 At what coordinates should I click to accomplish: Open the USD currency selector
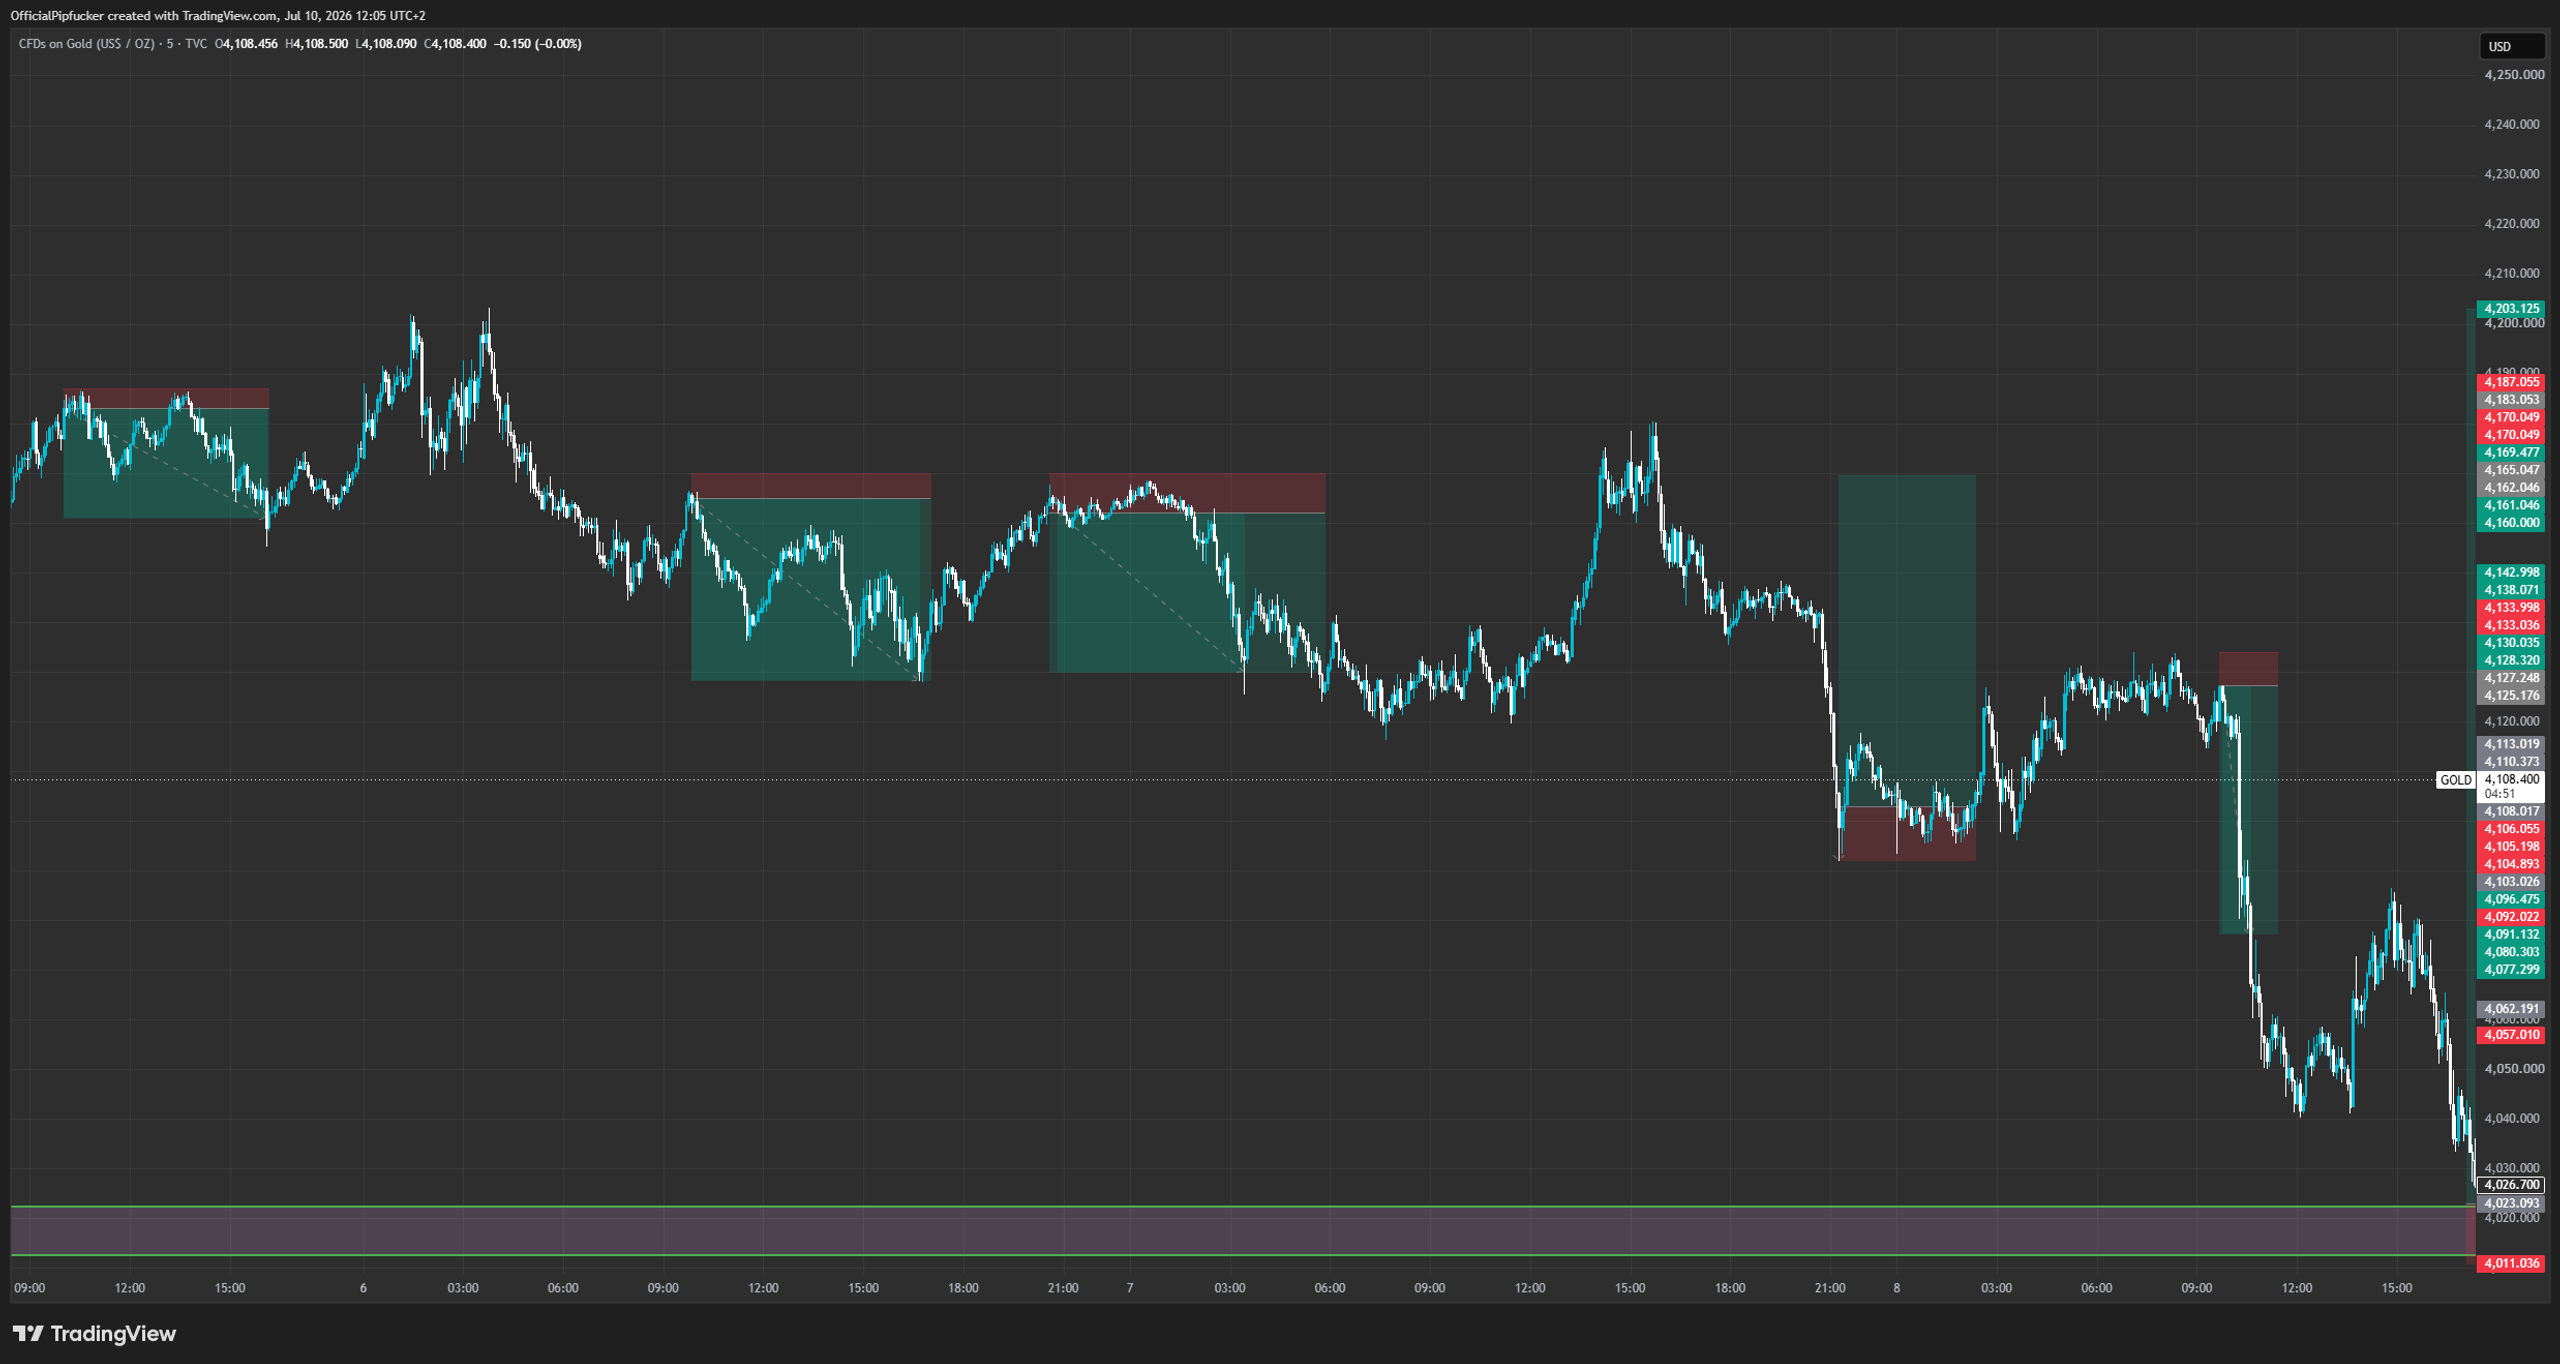(x=2511, y=46)
